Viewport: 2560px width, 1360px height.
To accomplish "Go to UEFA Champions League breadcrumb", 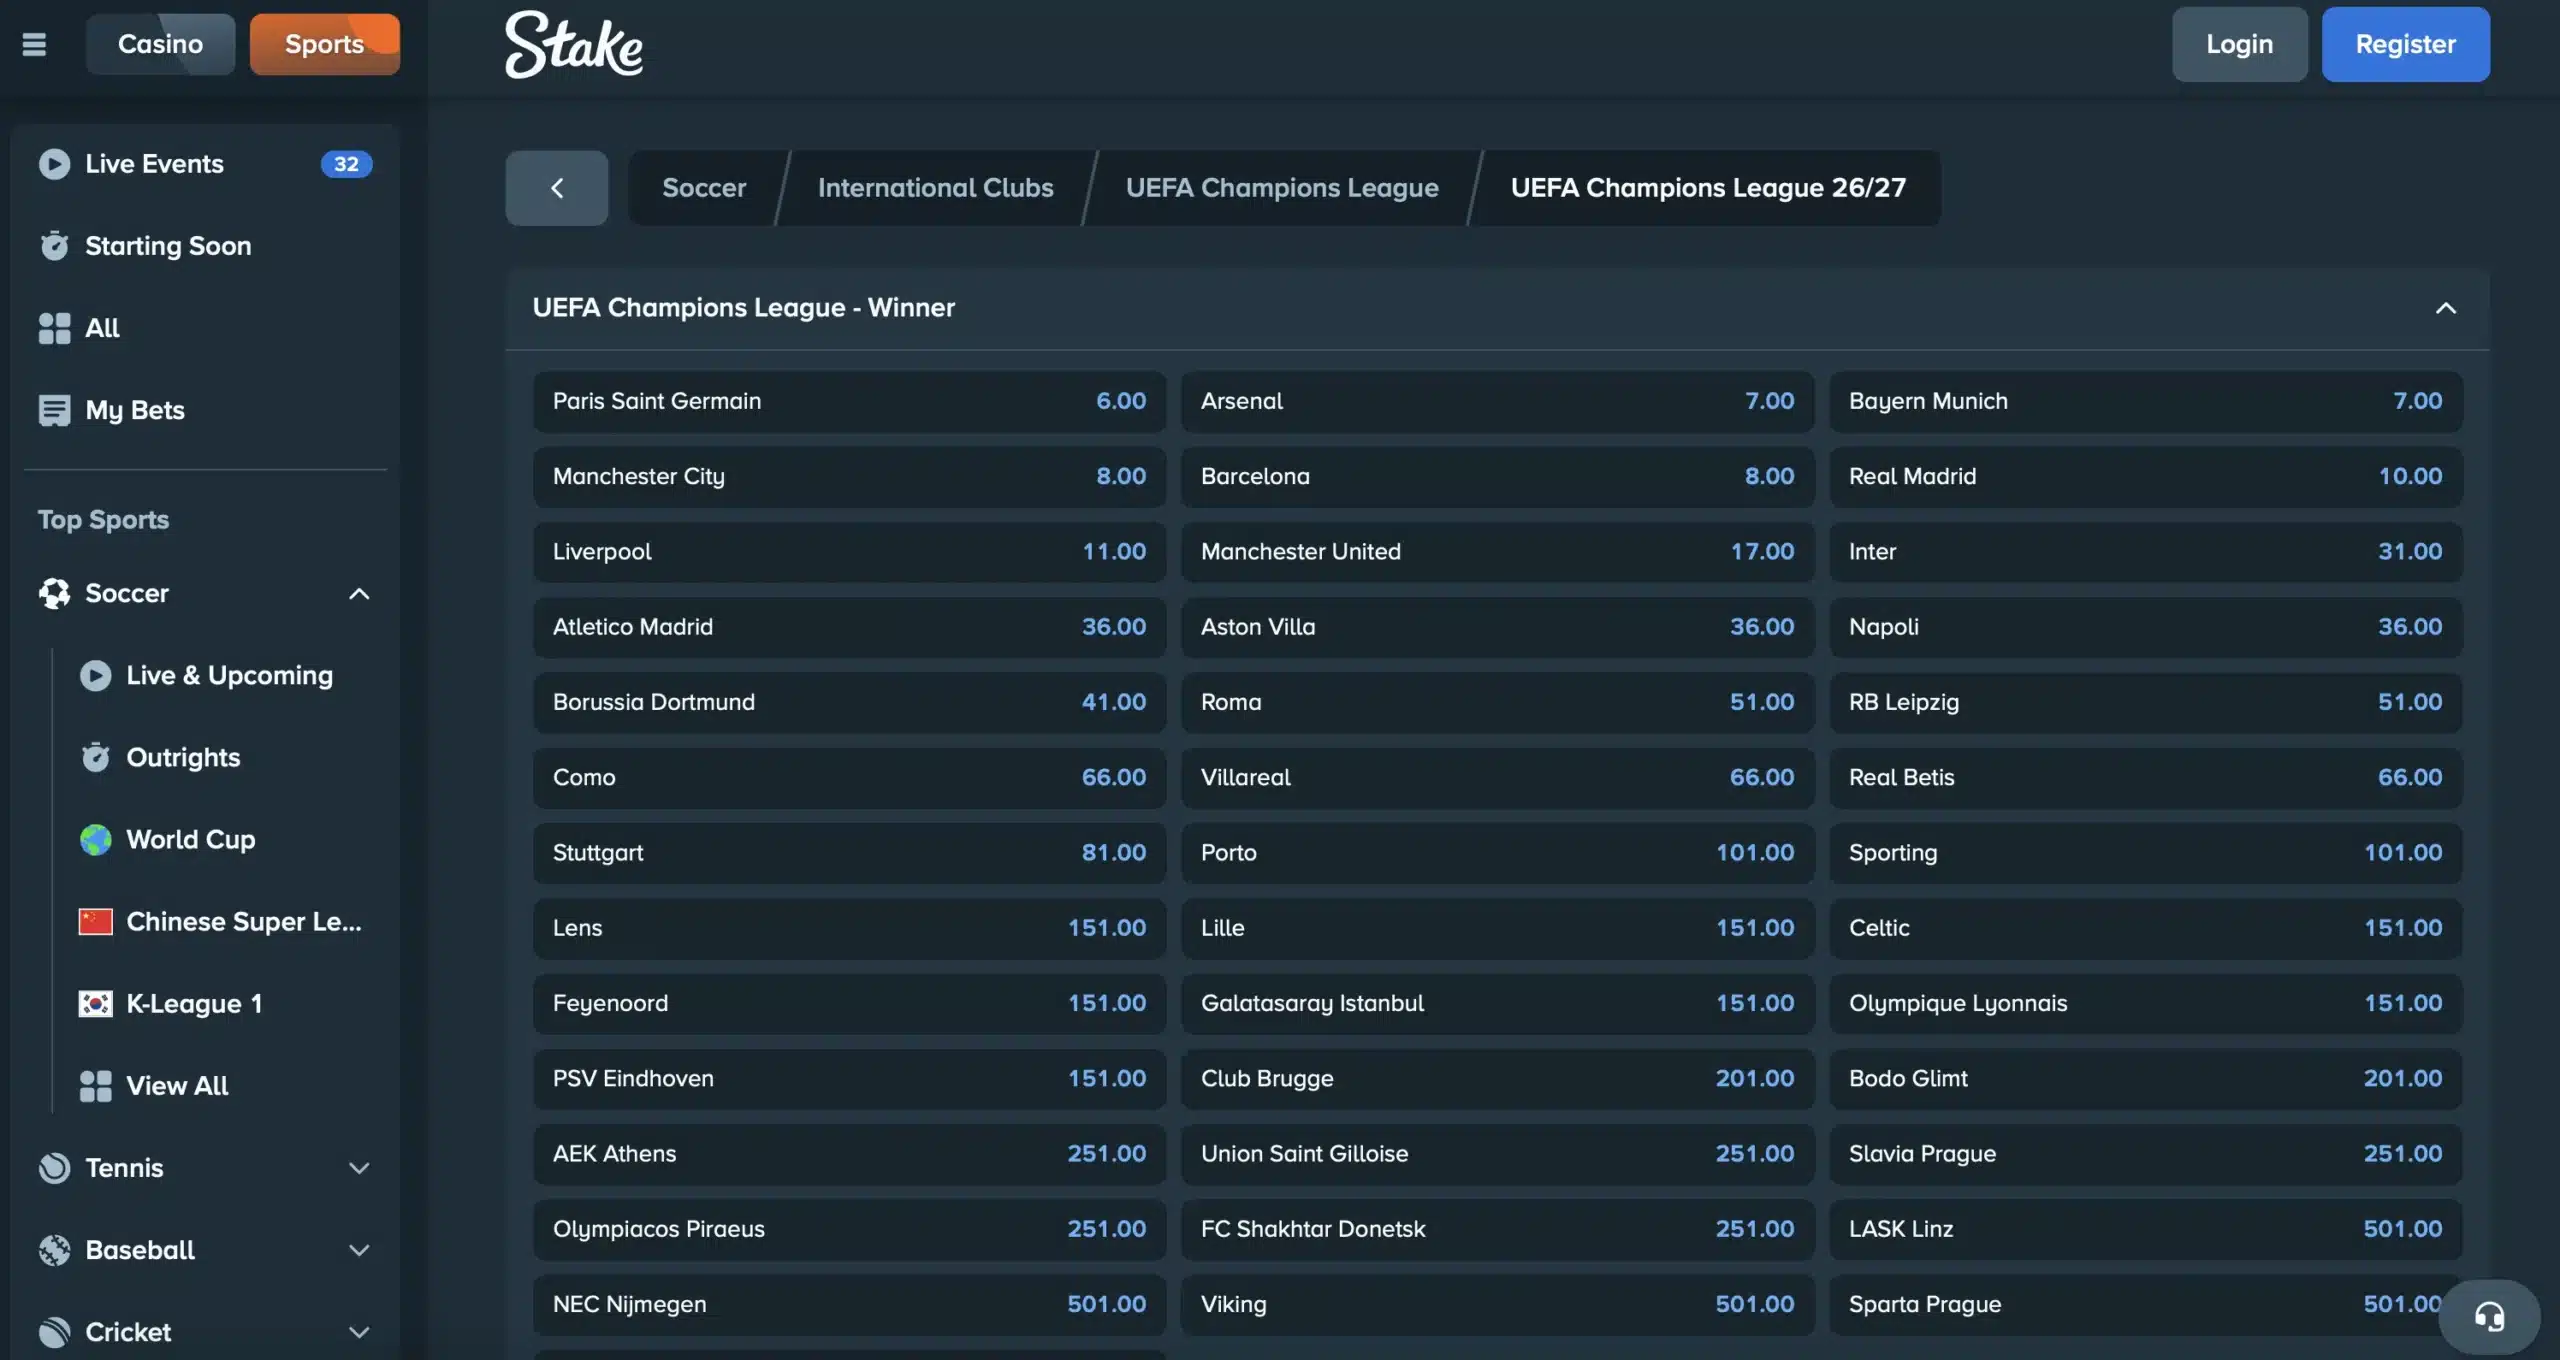I will pyautogui.click(x=1282, y=188).
